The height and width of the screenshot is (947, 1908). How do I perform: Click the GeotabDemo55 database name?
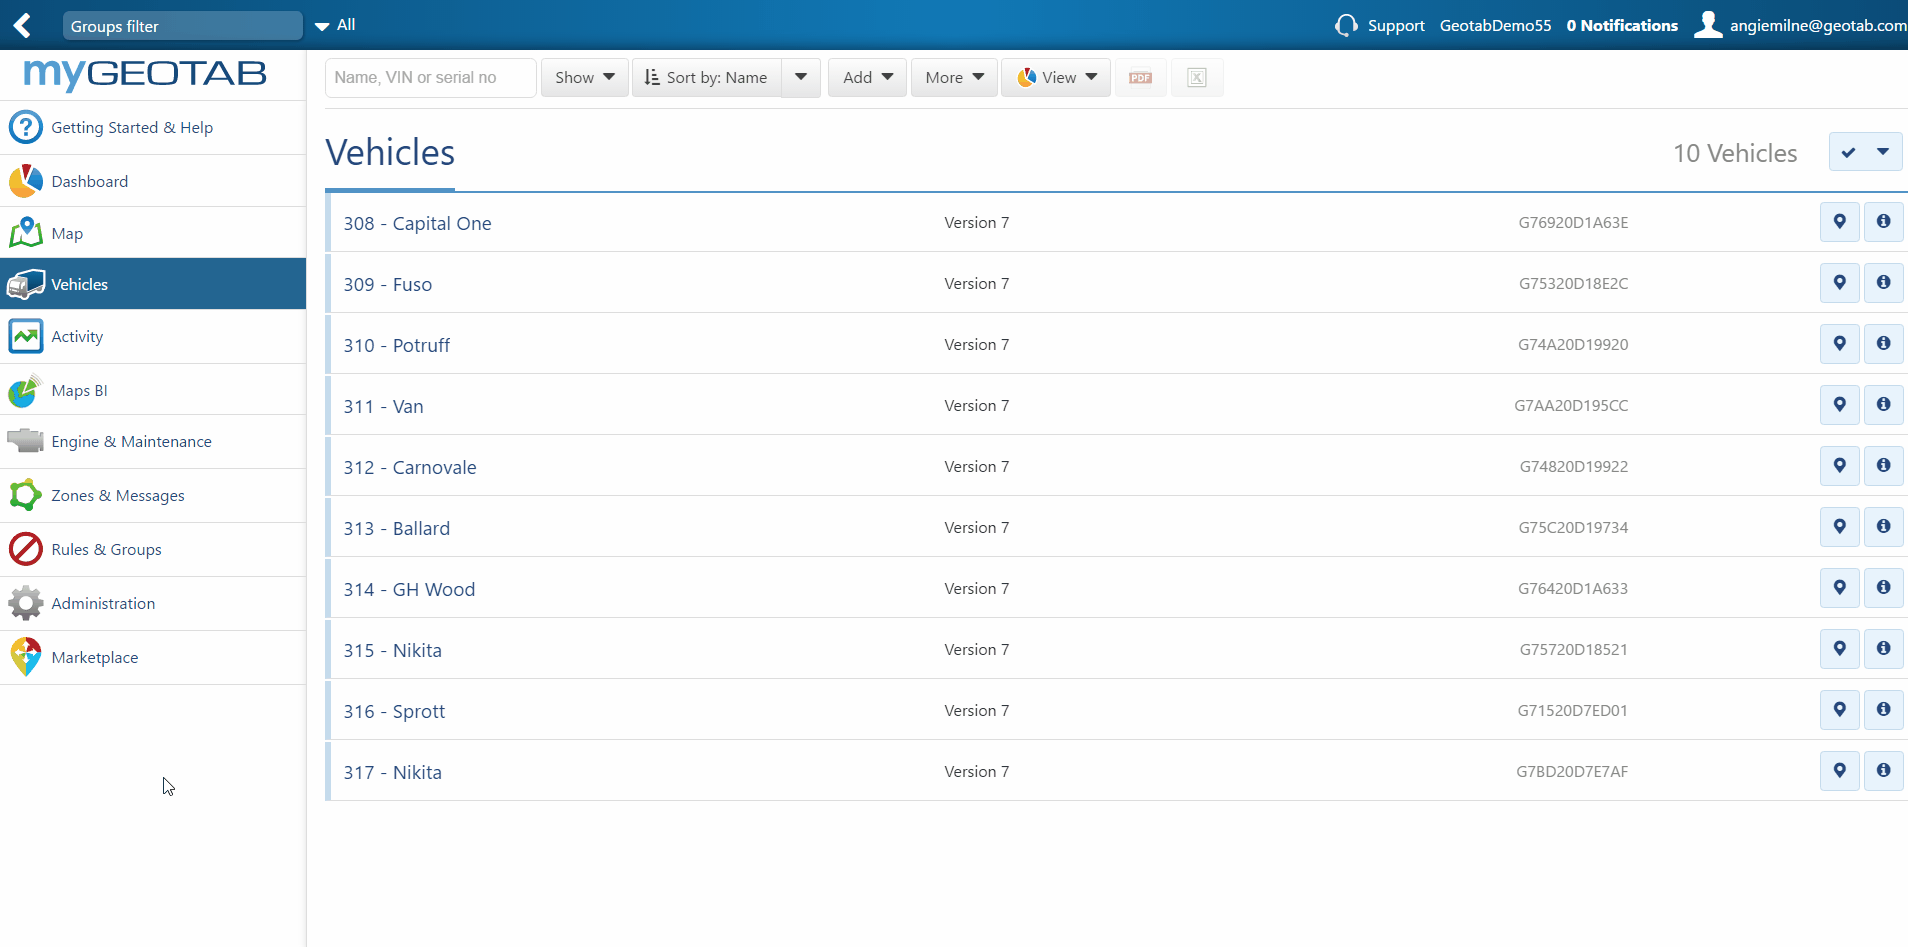coord(1495,25)
